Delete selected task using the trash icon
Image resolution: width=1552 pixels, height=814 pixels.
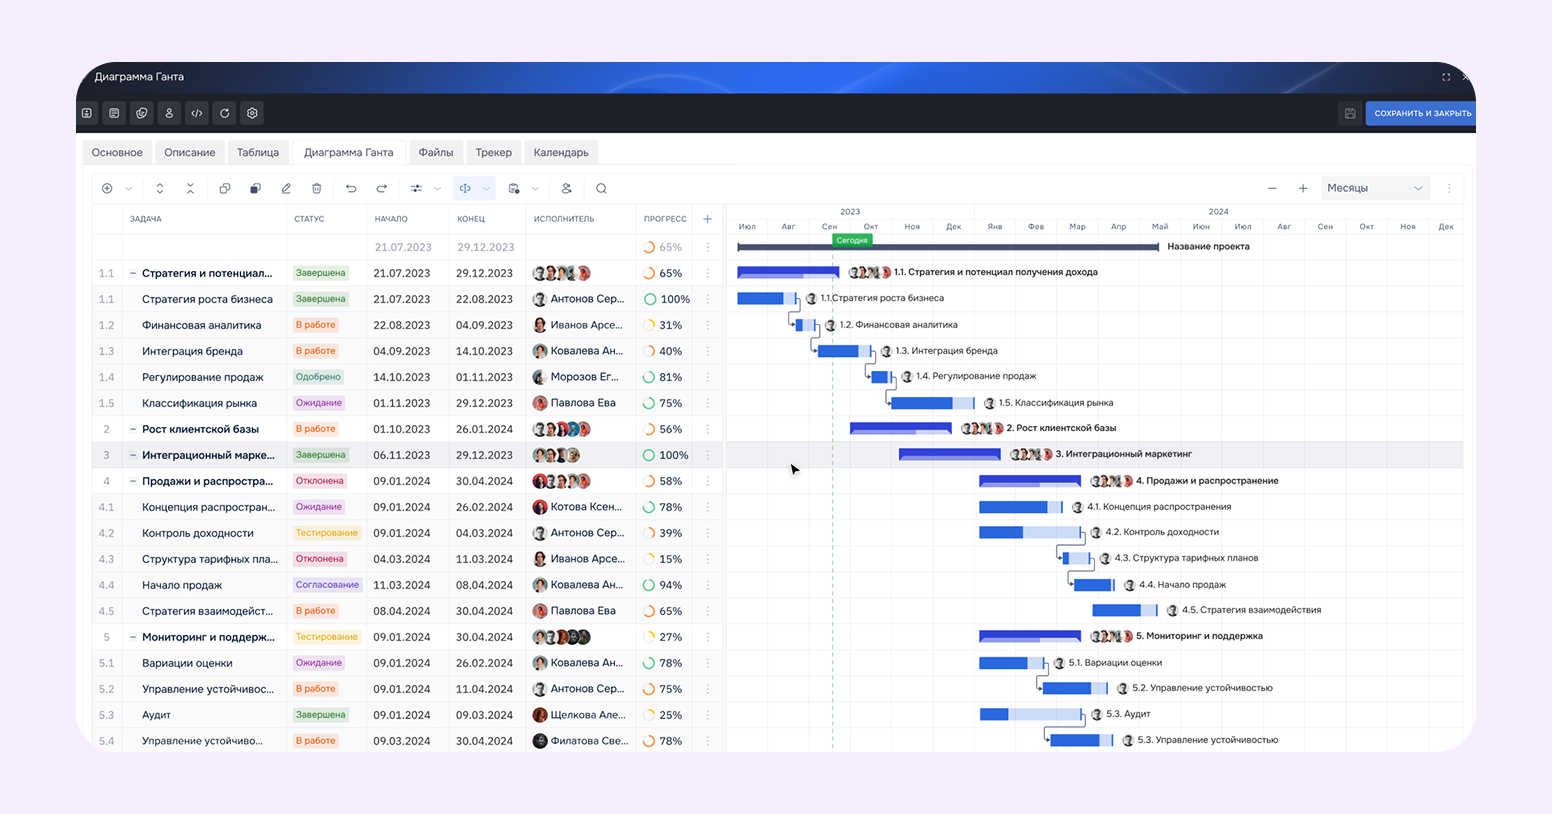[x=316, y=188]
